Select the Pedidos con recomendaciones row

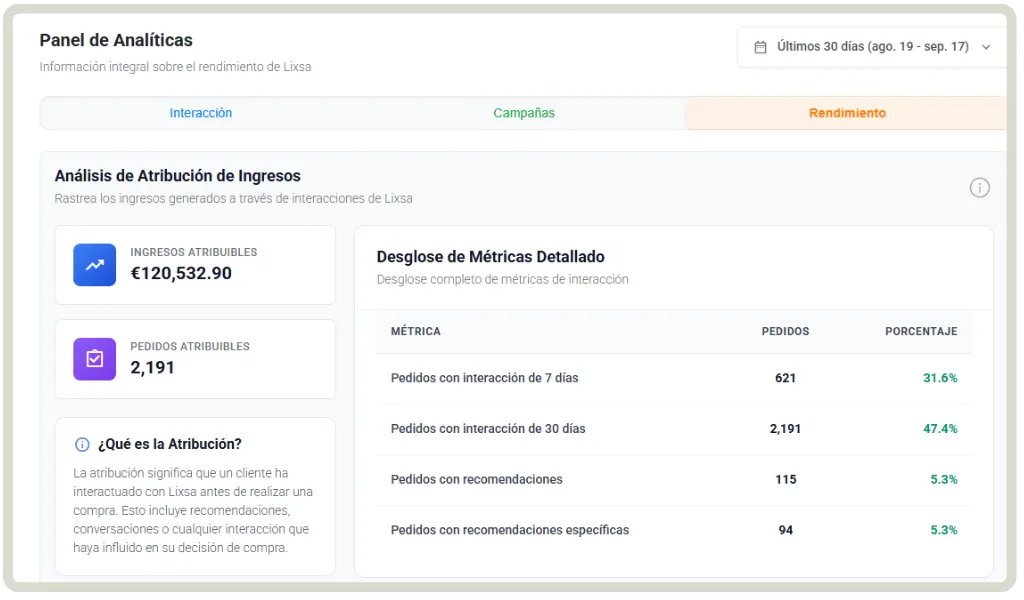click(476, 480)
